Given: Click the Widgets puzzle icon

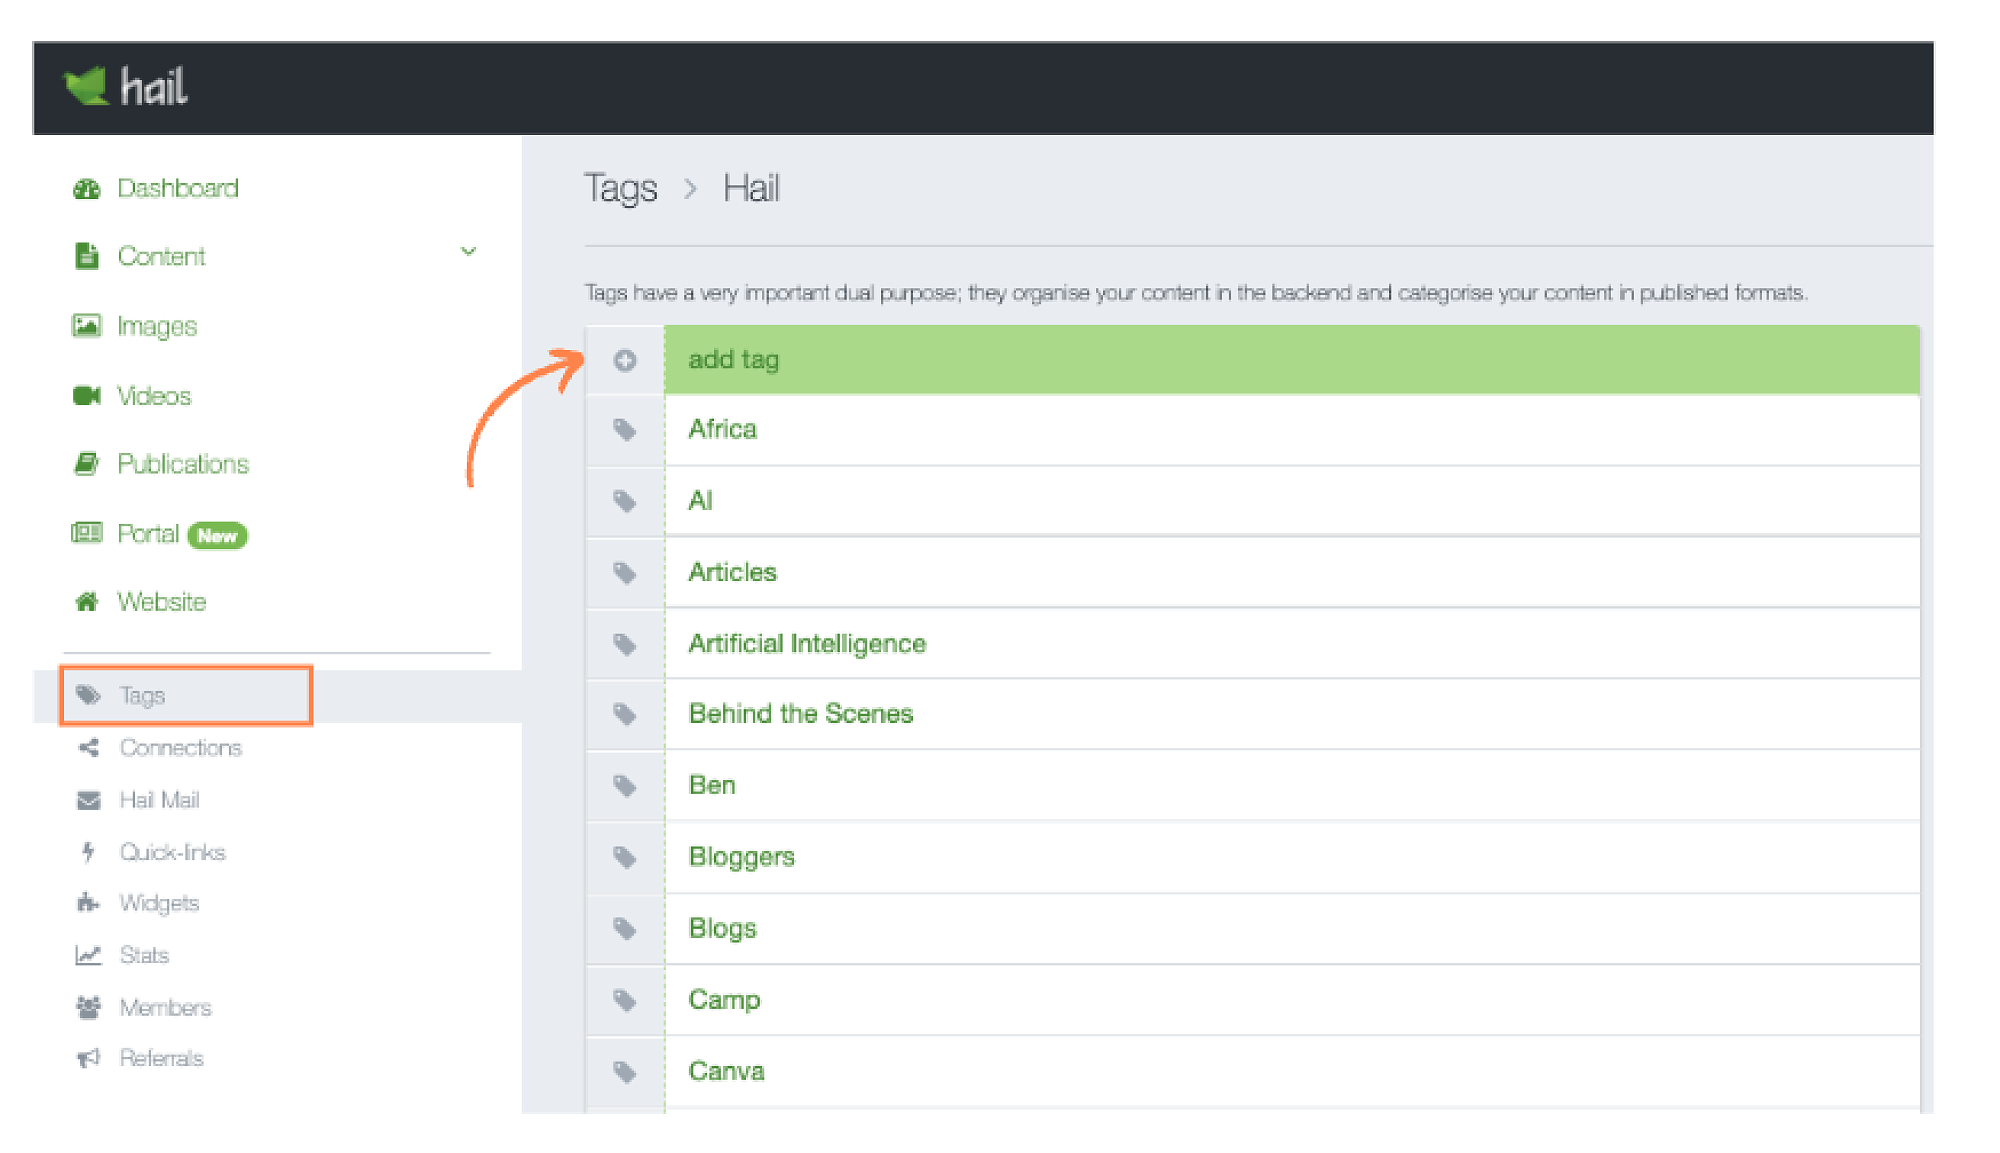Looking at the screenshot, I should point(89,903).
